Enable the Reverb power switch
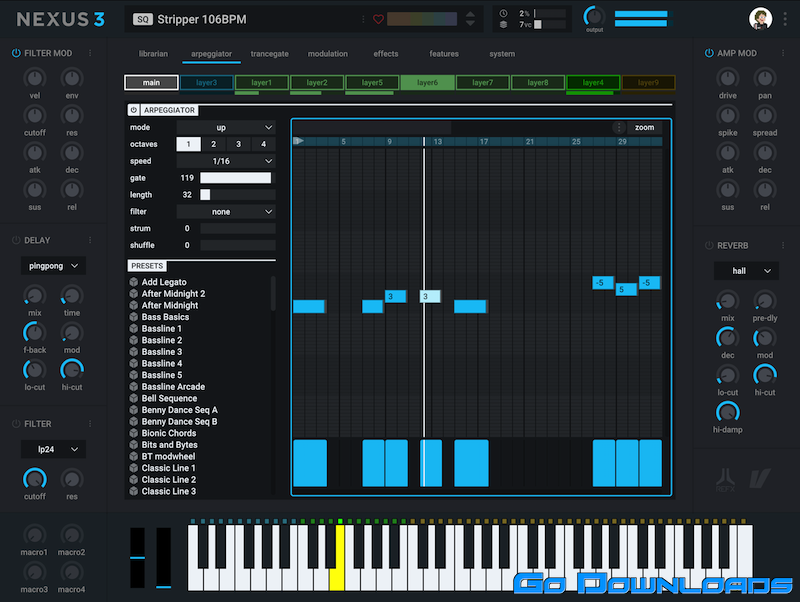Image resolution: width=800 pixels, height=602 pixels. pos(709,245)
